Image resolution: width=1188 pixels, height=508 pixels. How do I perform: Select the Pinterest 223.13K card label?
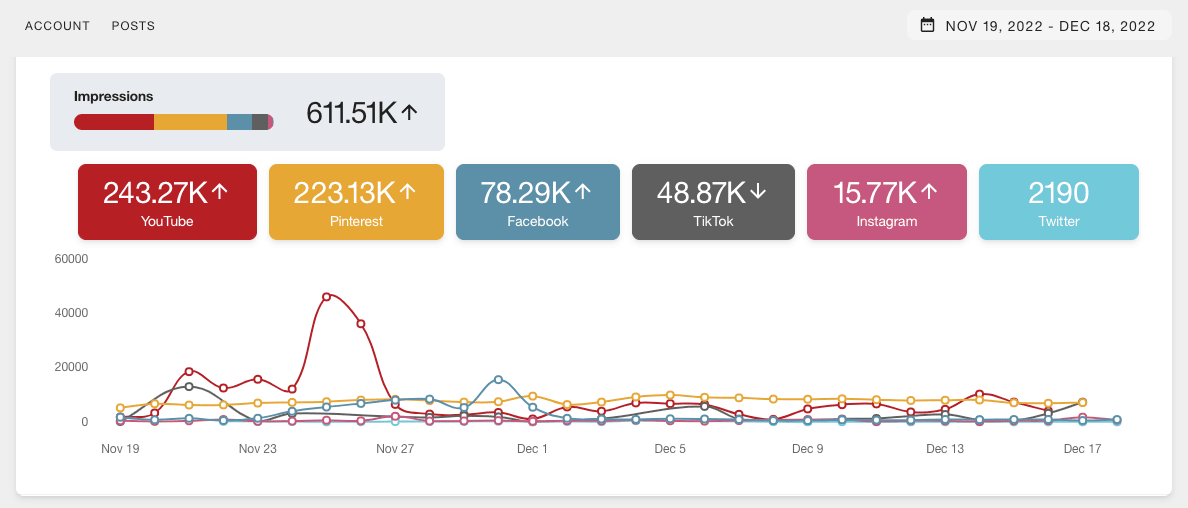coord(357,221)
